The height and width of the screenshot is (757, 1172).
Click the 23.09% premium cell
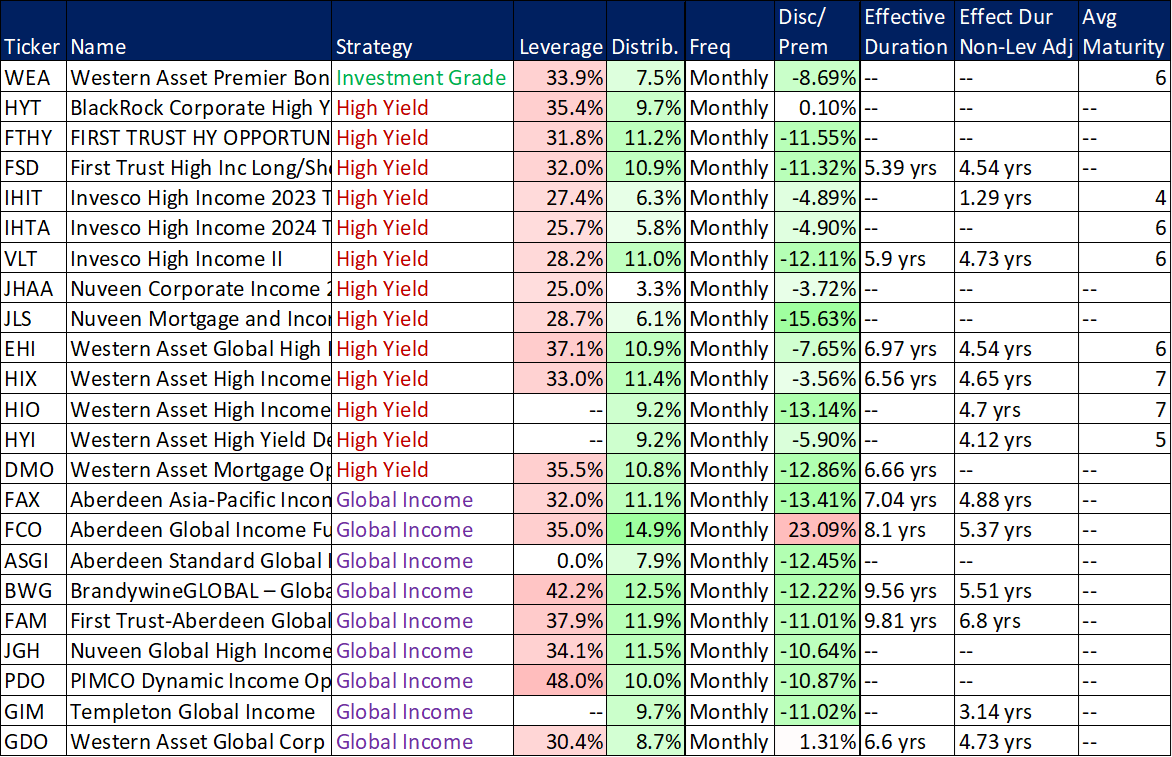tap(817, 530)
